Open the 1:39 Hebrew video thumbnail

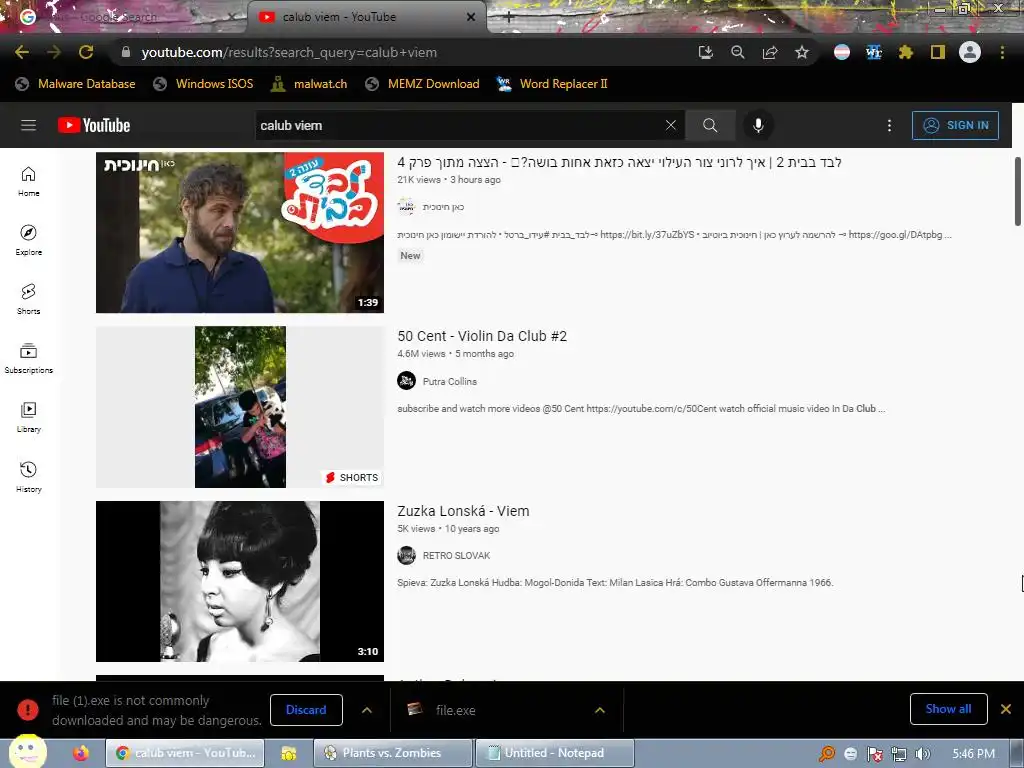pyautogui.click(x=240, y=232)
